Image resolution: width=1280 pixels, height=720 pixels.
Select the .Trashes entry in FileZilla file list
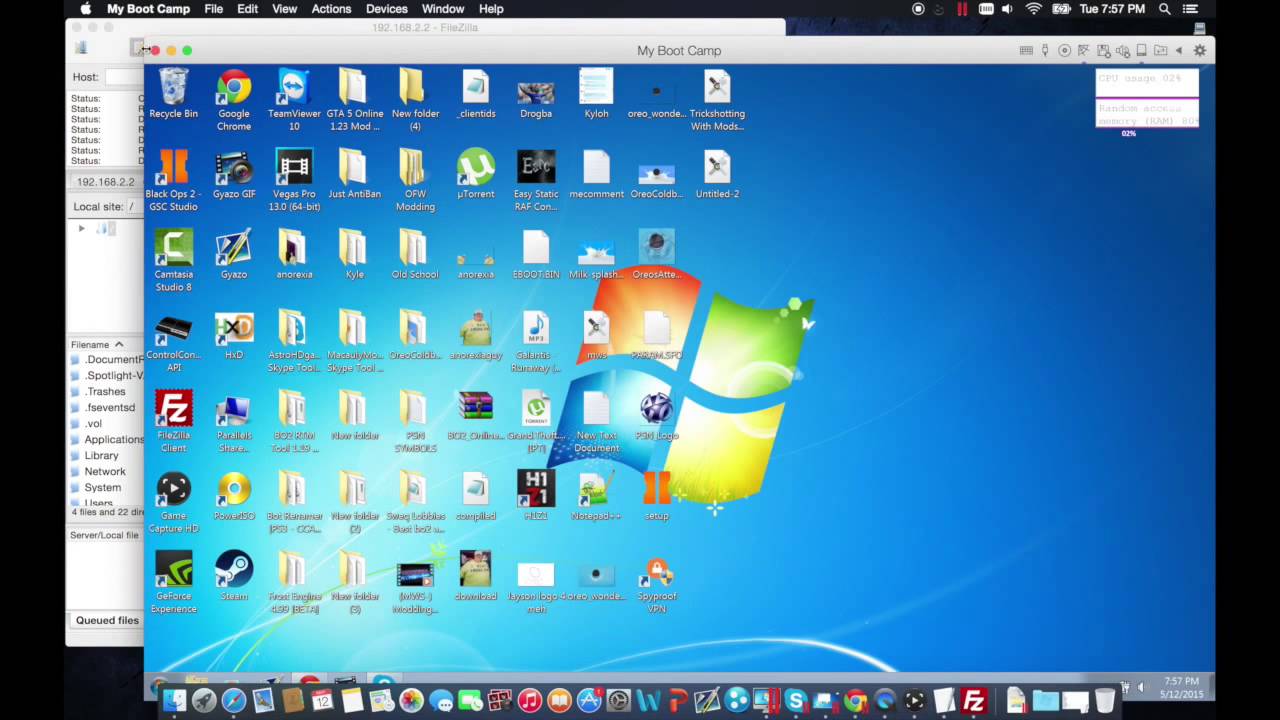(105, 392)
